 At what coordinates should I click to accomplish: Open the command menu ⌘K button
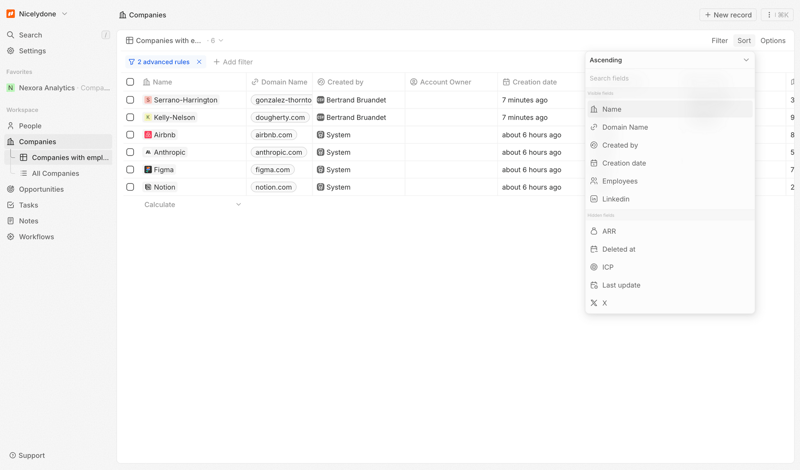pyautogui.click(x=777, y=15)
